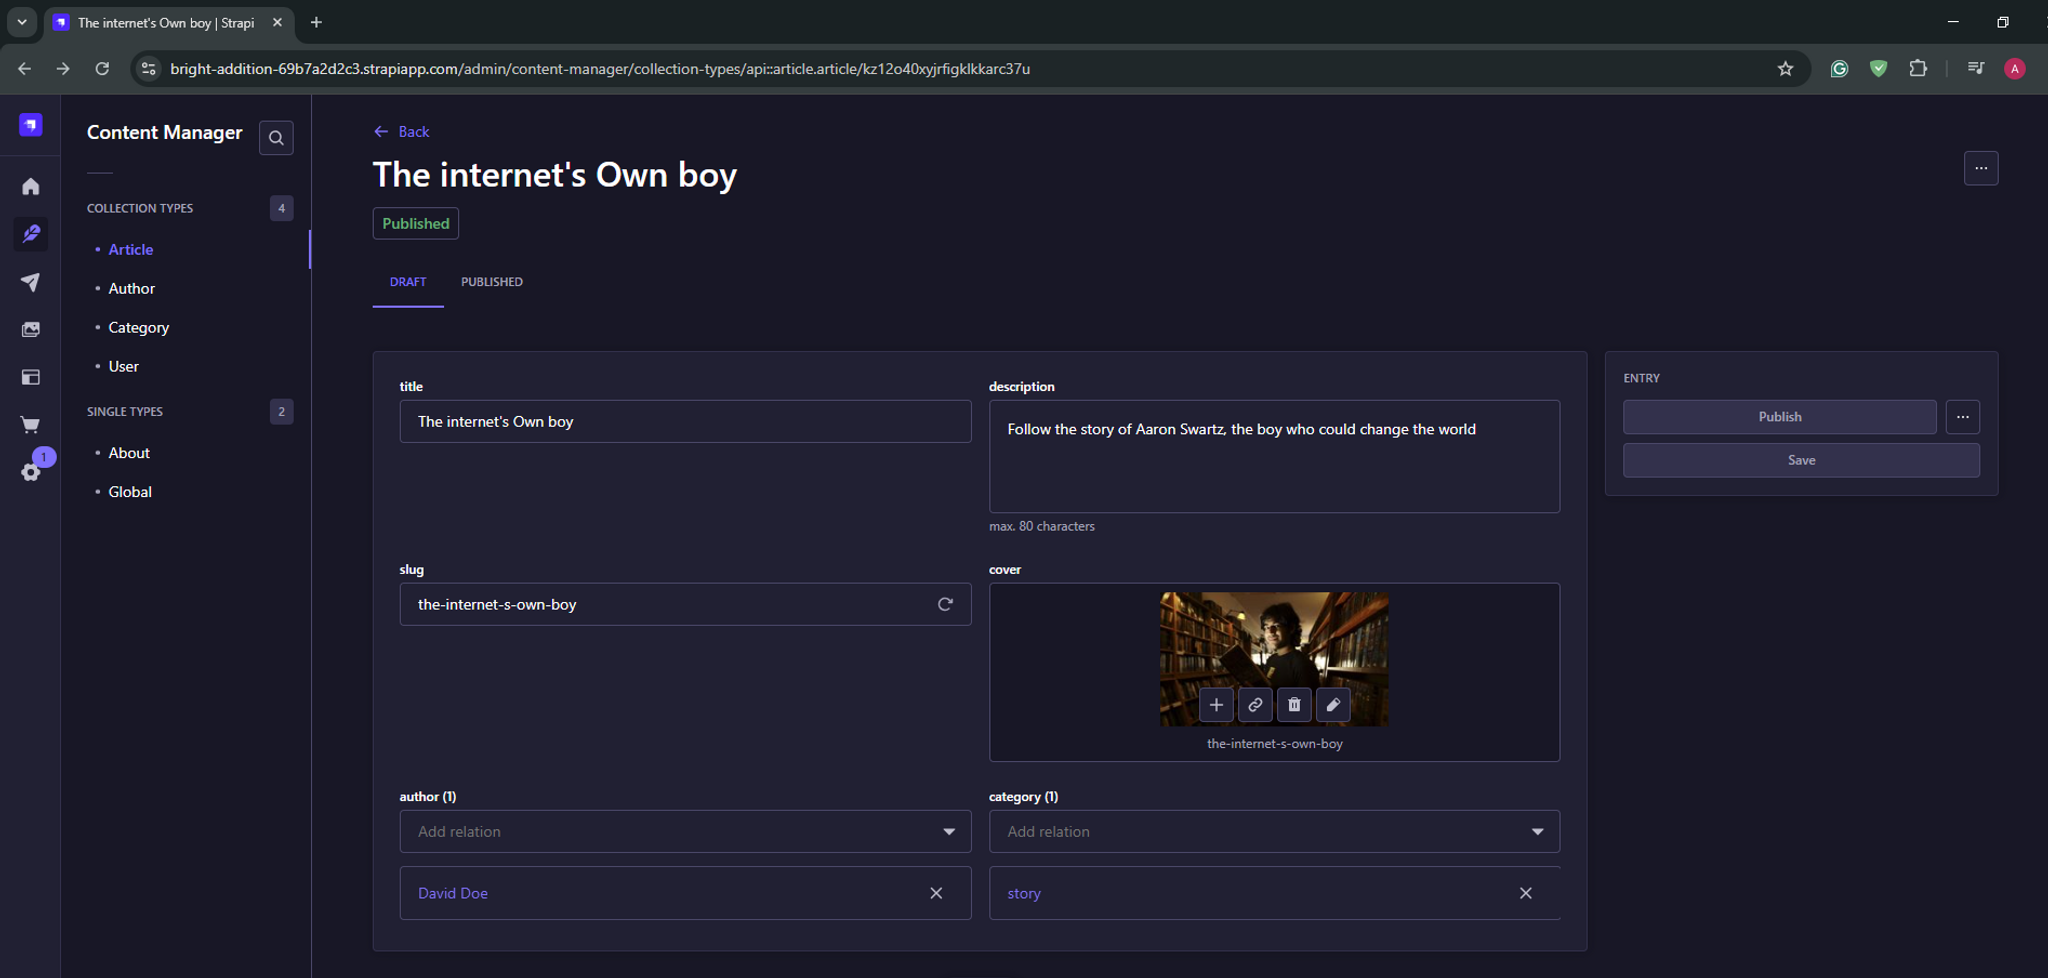Open the Content-Type Builder layout icon

(31, 377)
